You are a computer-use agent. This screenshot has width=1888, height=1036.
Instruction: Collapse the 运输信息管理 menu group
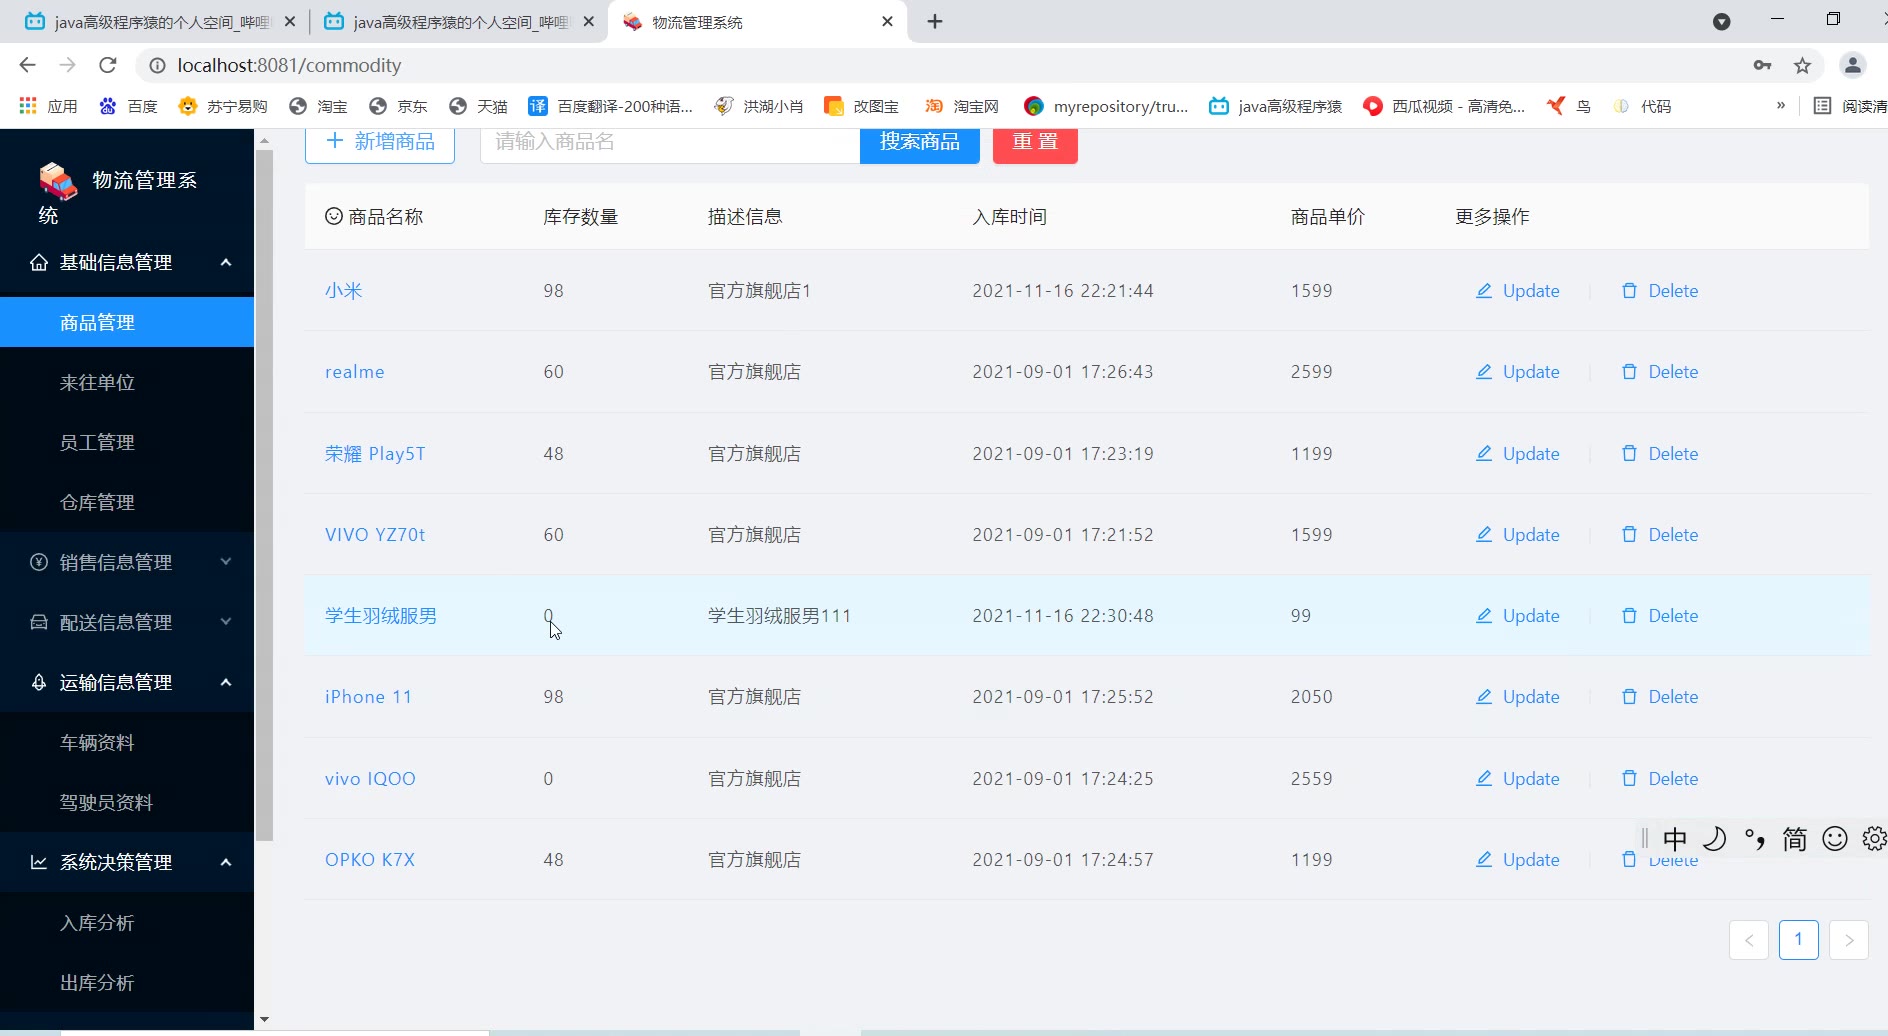tap(127, 682)
